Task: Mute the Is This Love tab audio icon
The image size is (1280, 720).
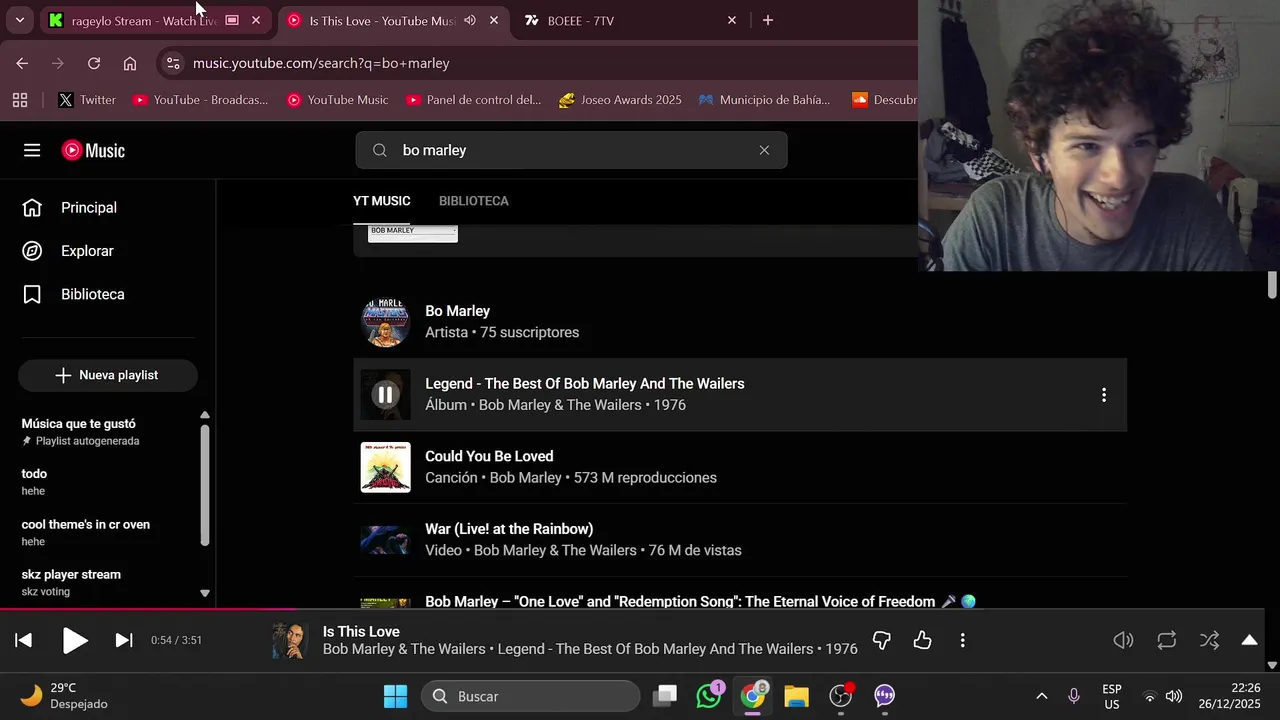Action: click(470, 20)
